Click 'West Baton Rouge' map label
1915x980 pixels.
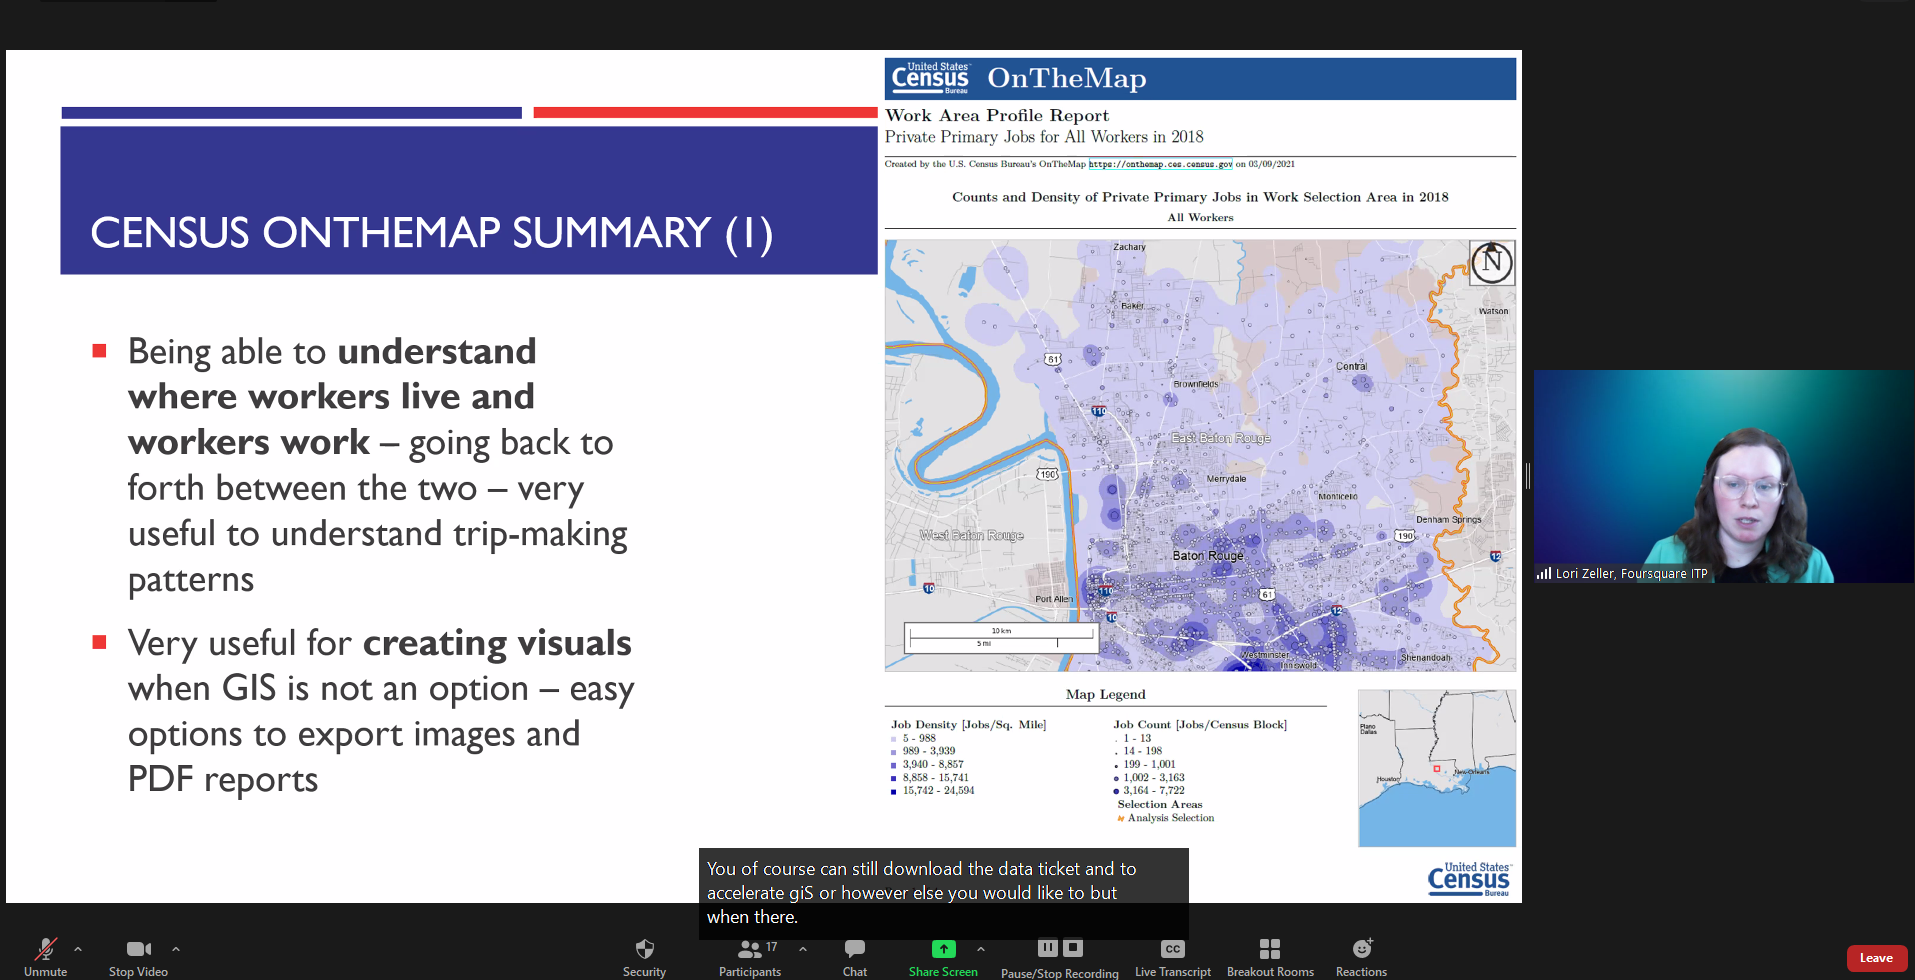coord(972,535)
